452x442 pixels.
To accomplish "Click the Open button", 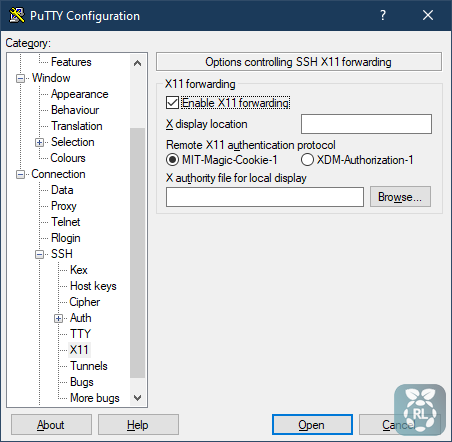I will (x=312, y=425).
